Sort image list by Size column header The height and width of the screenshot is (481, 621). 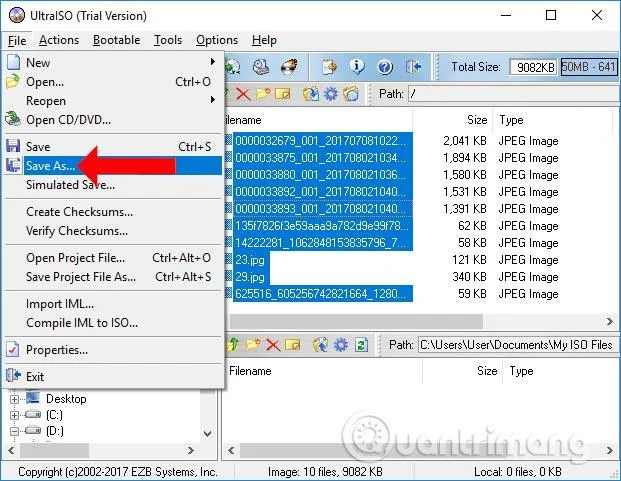453,120
